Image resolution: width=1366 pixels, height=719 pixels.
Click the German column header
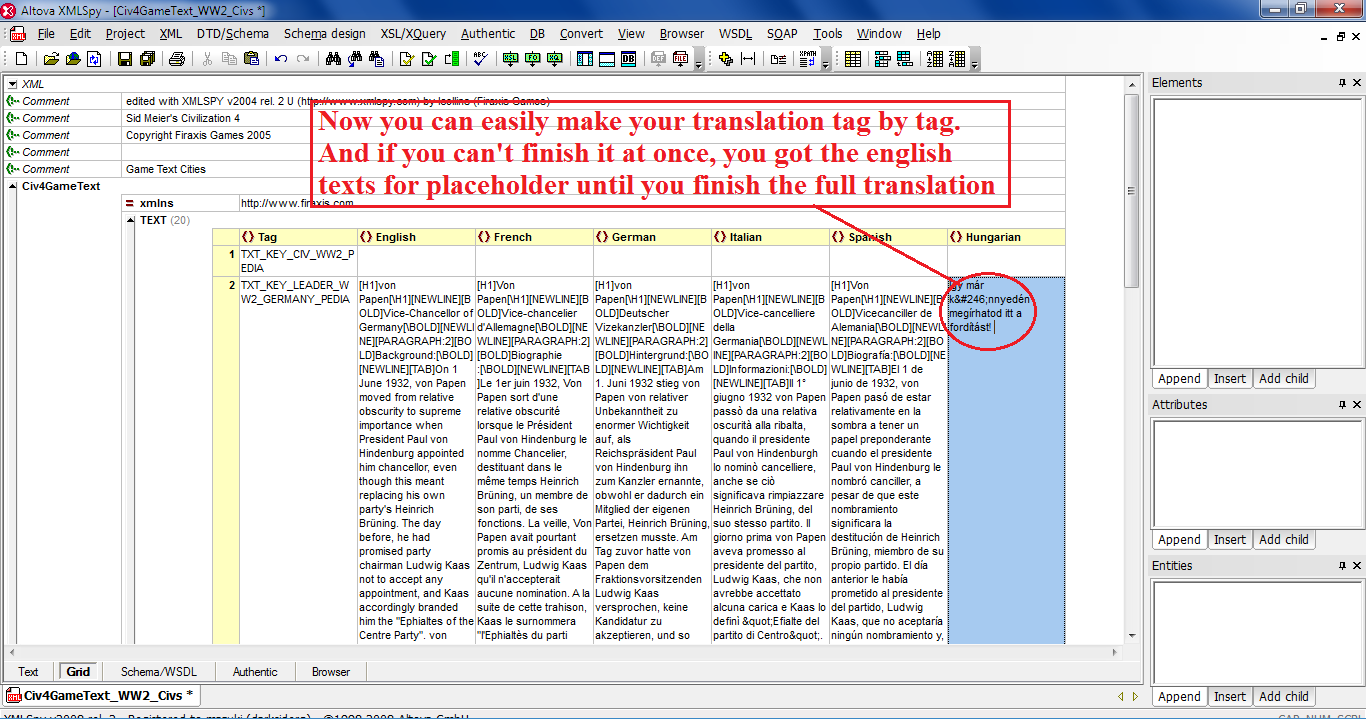[652, 237]
